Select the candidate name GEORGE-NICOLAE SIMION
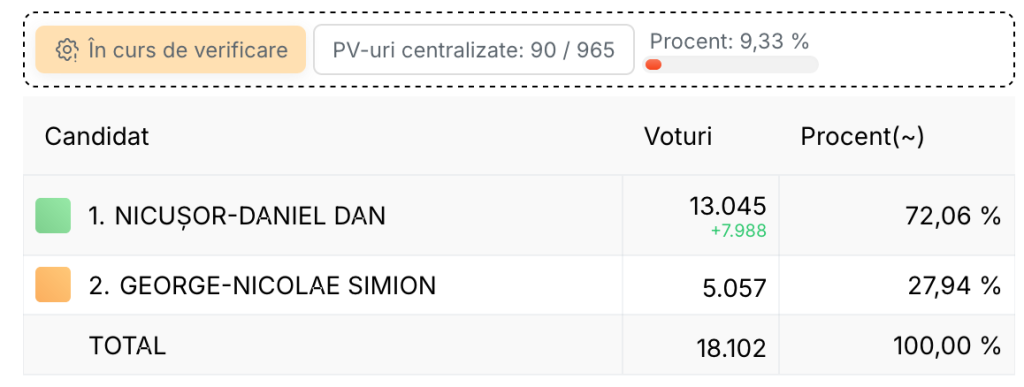The width and height of the screenshot is (1024, 387). 278,285
